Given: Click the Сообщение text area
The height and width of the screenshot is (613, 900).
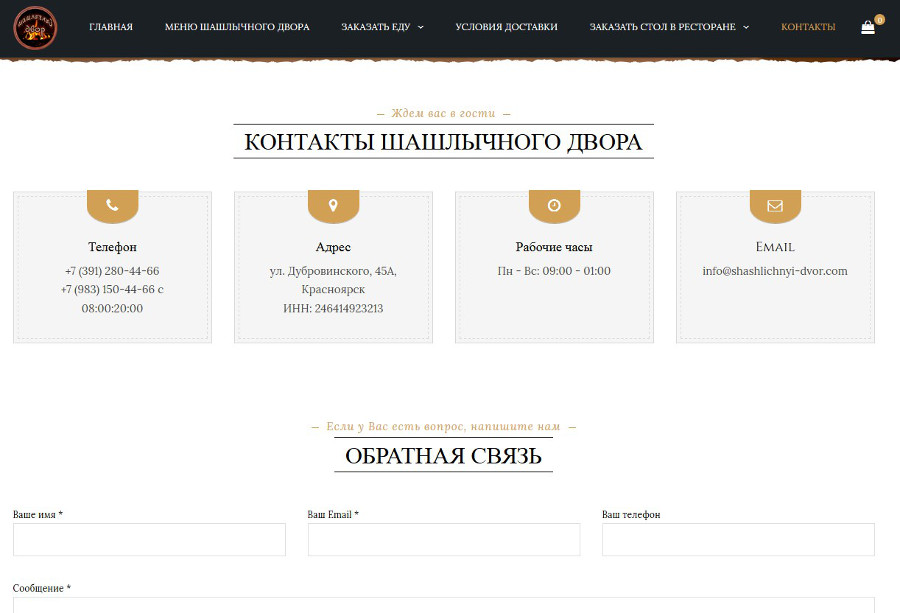Looking at the screenshot, I should (444, 605).
